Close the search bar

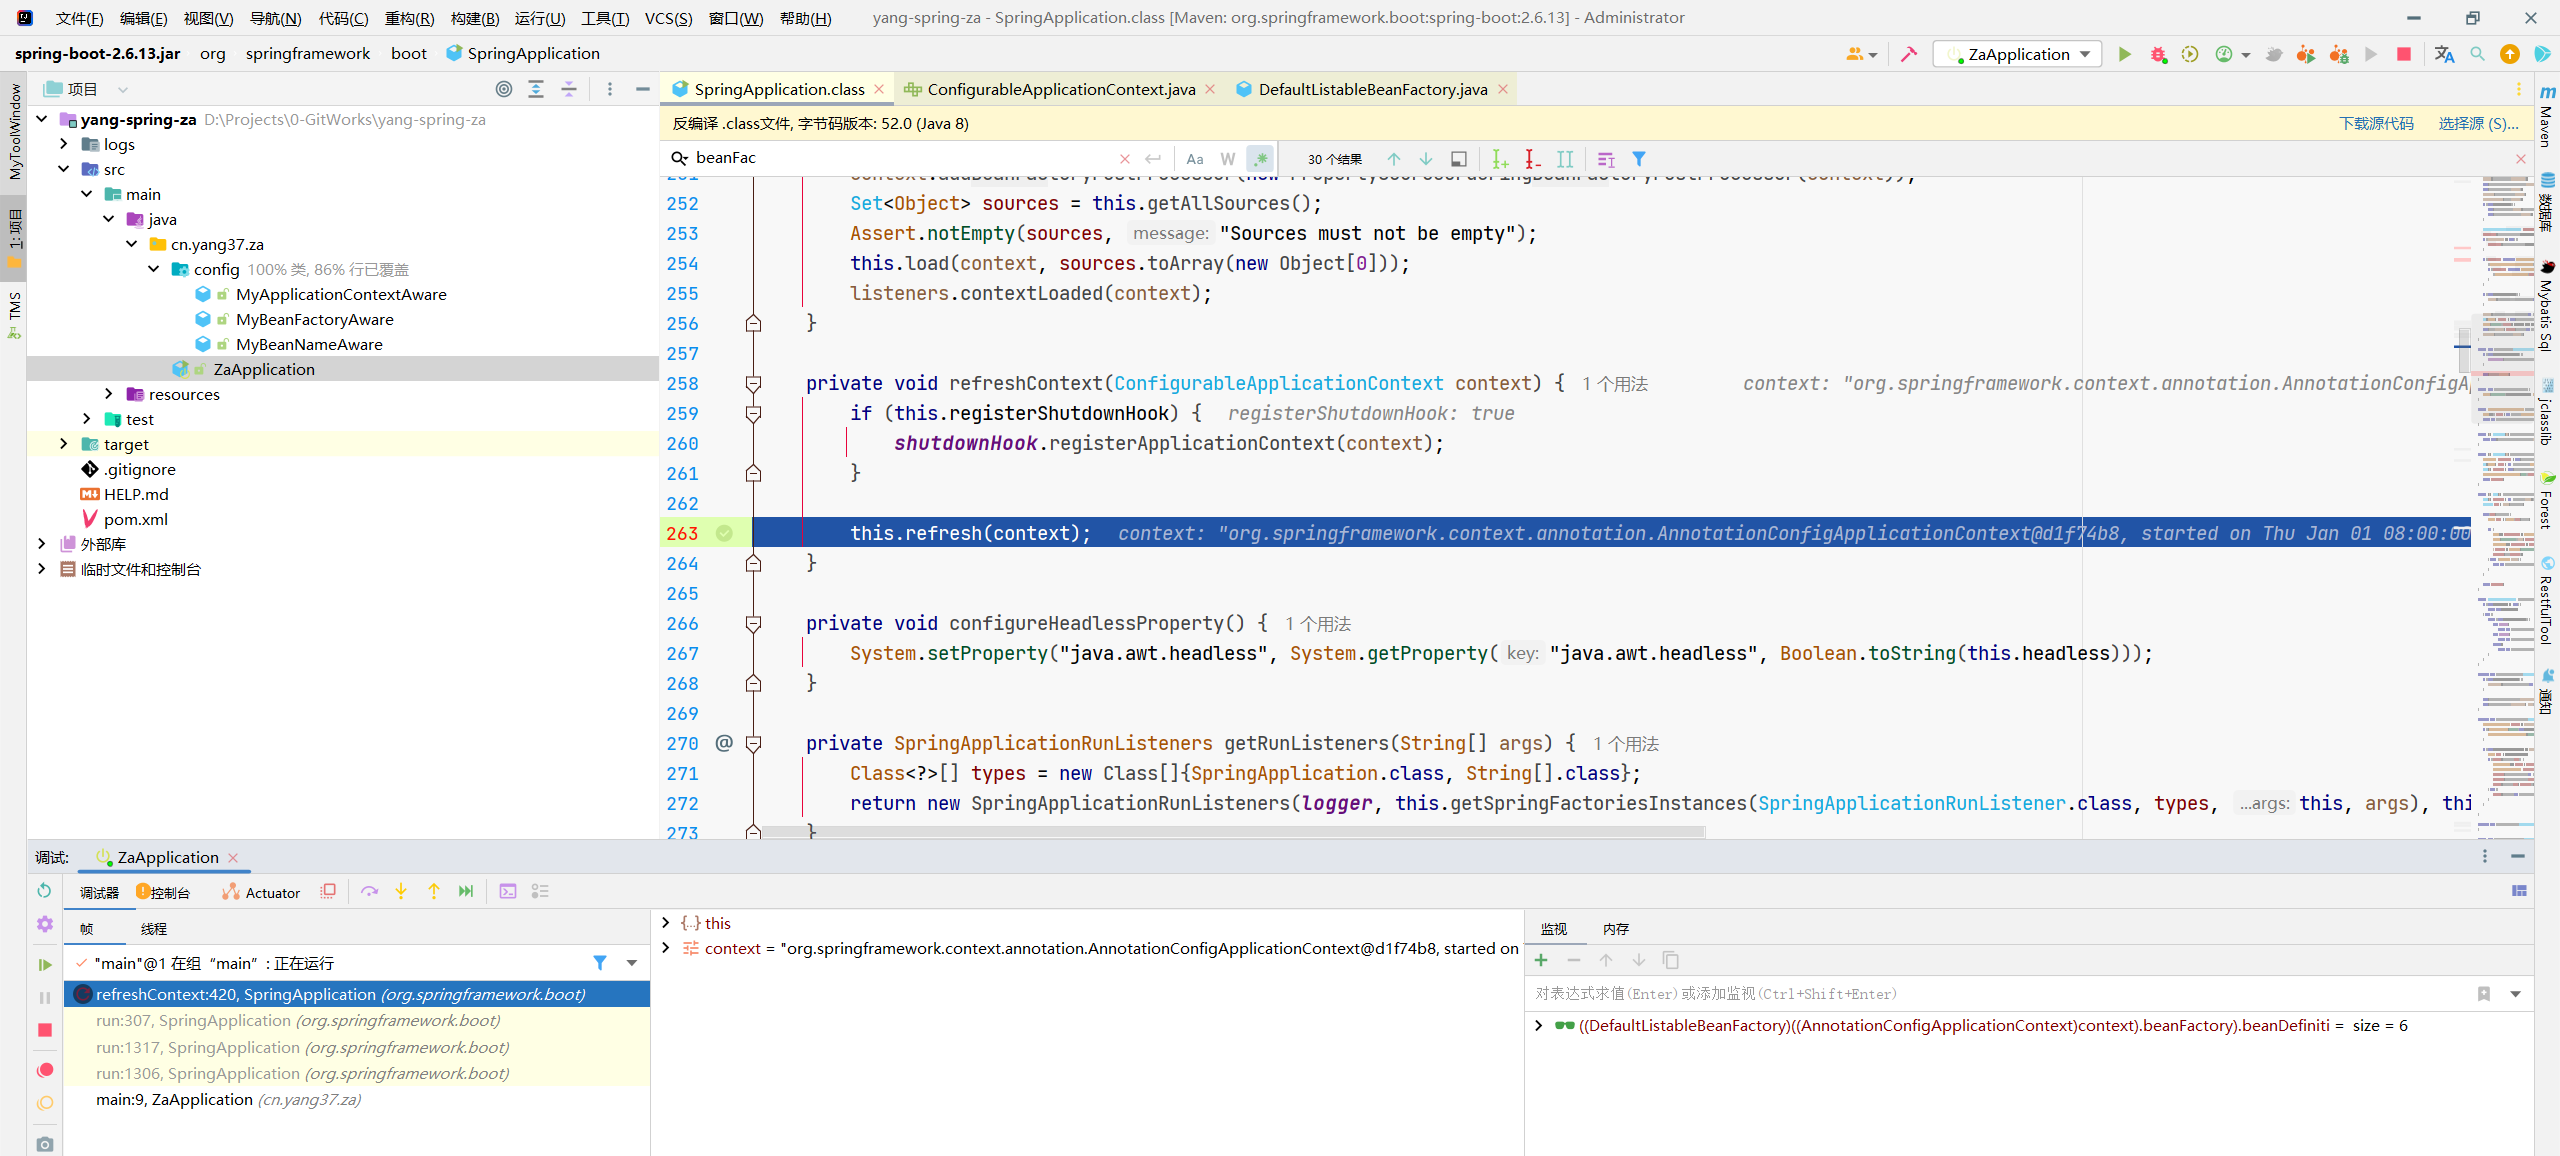pos(2521,159)
